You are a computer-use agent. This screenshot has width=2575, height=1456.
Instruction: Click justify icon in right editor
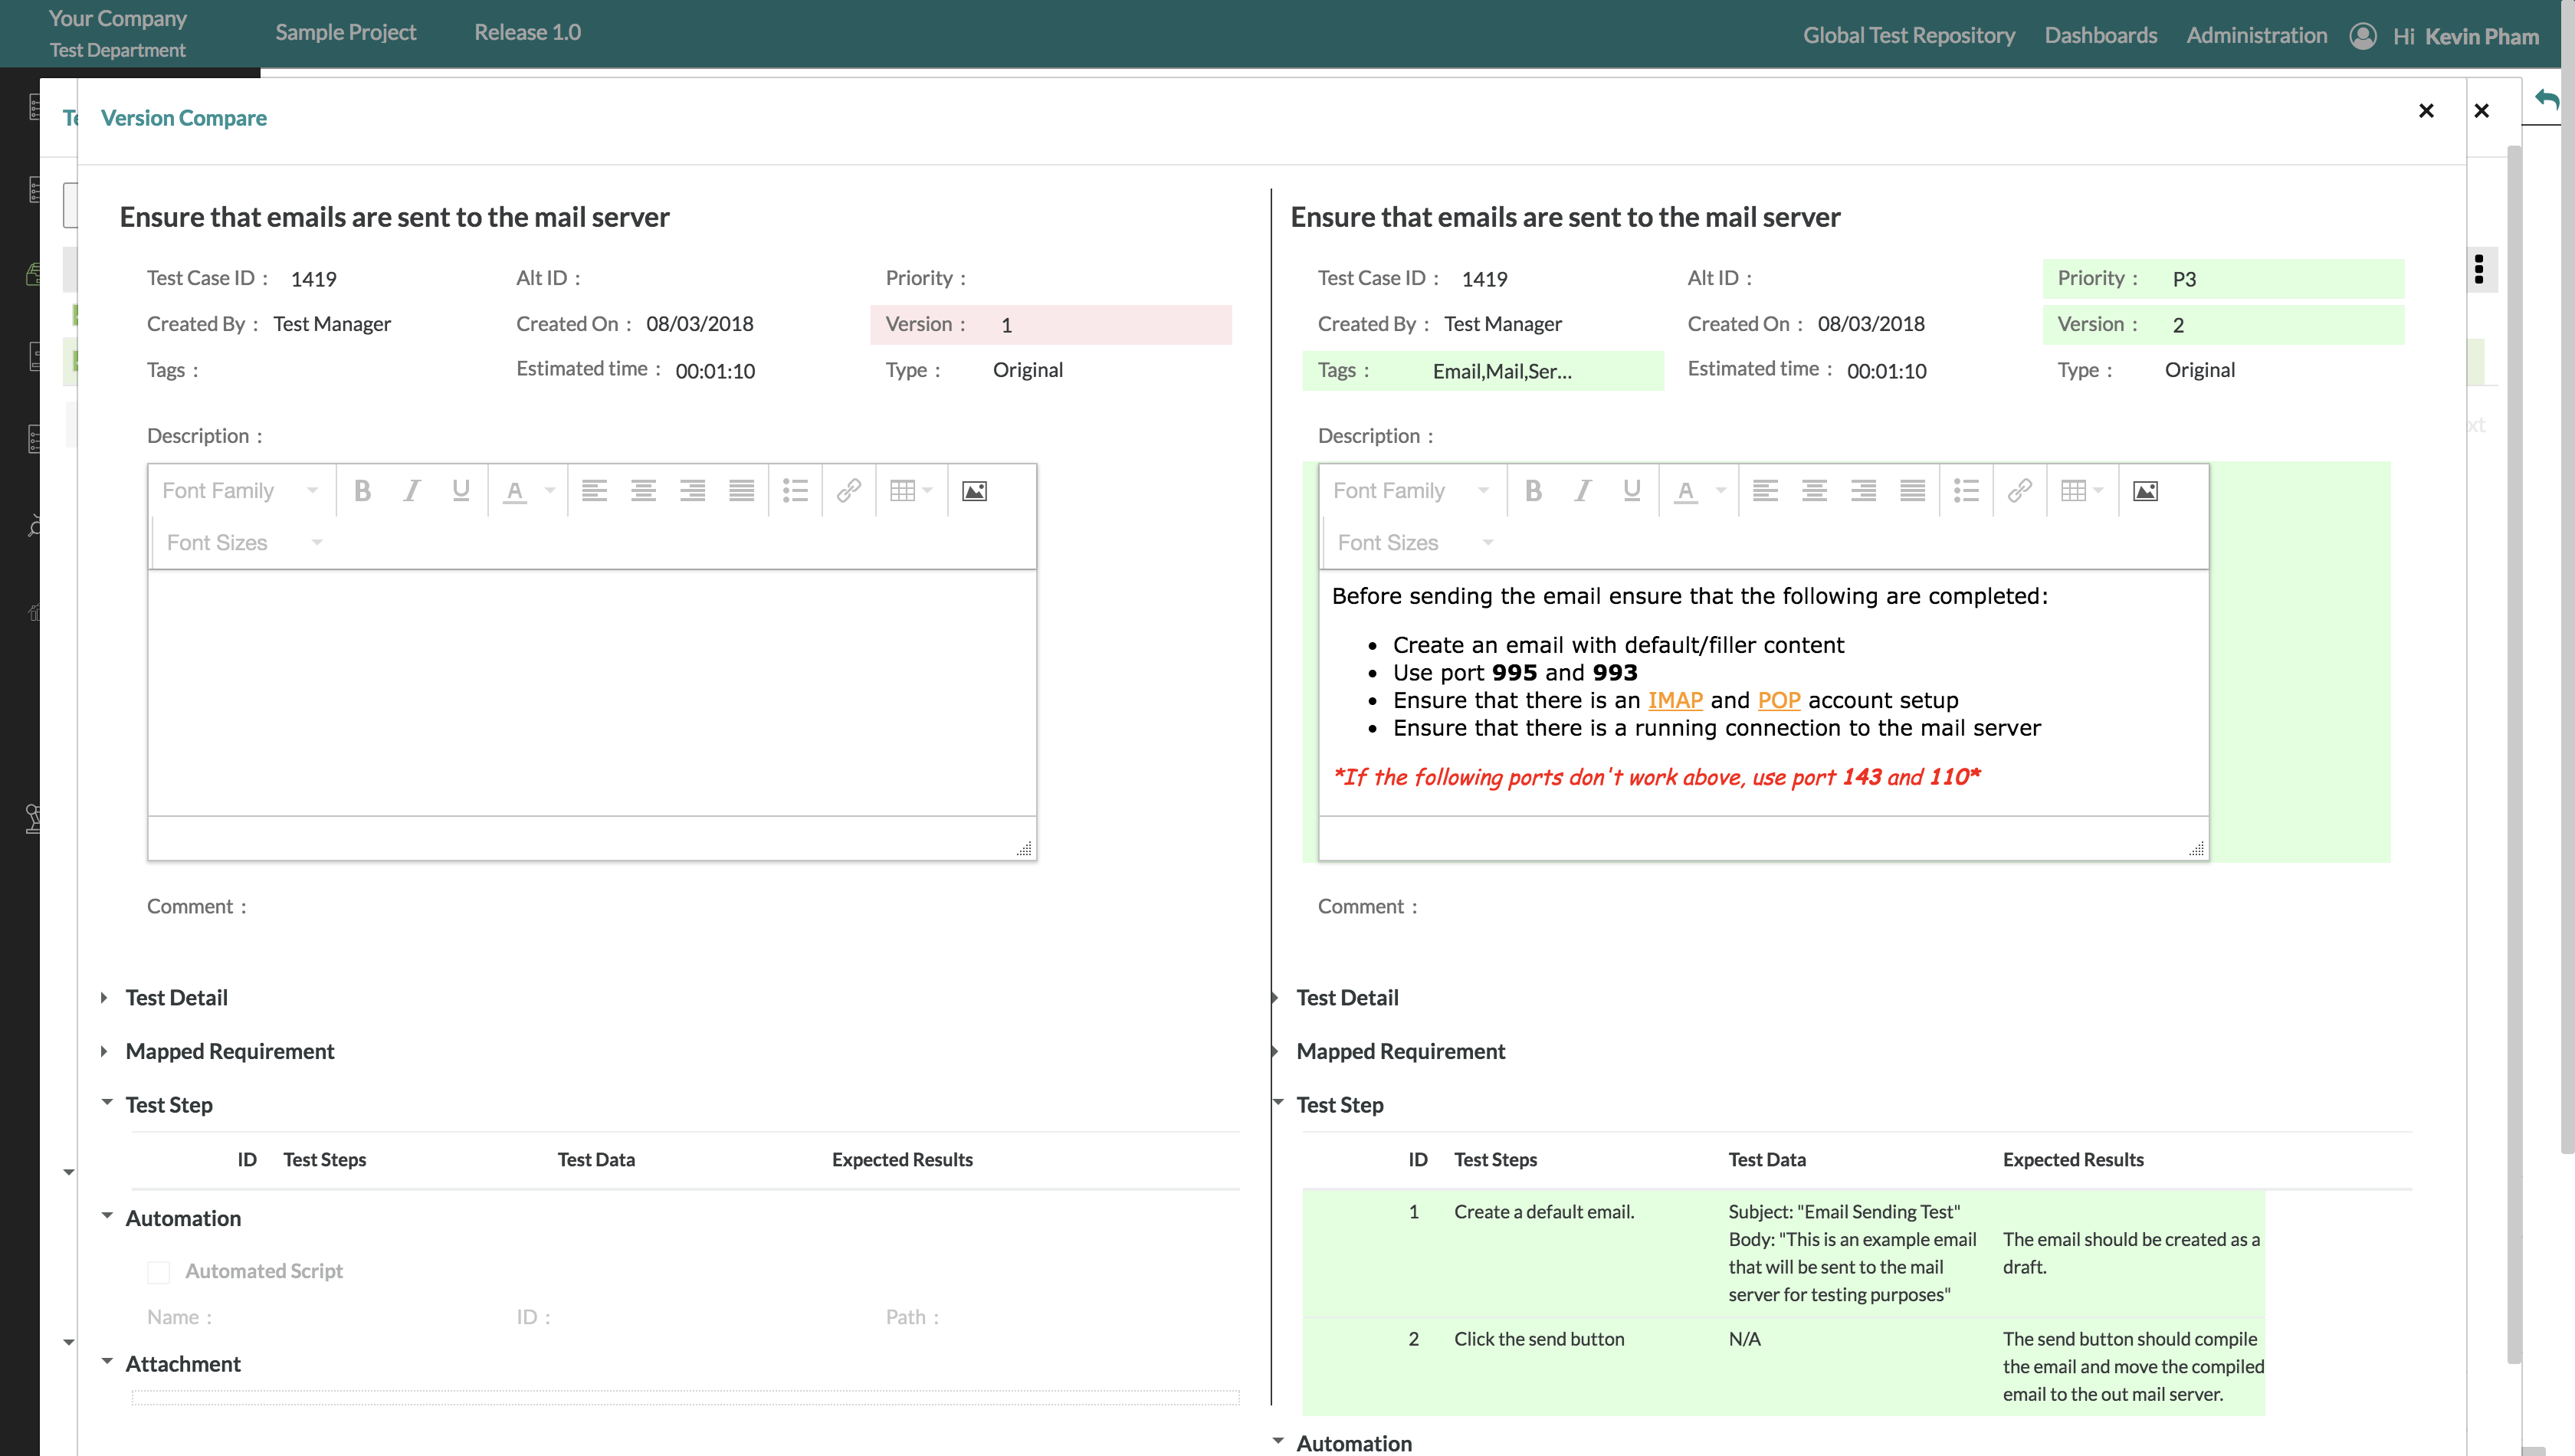[x=1912, y=491]
